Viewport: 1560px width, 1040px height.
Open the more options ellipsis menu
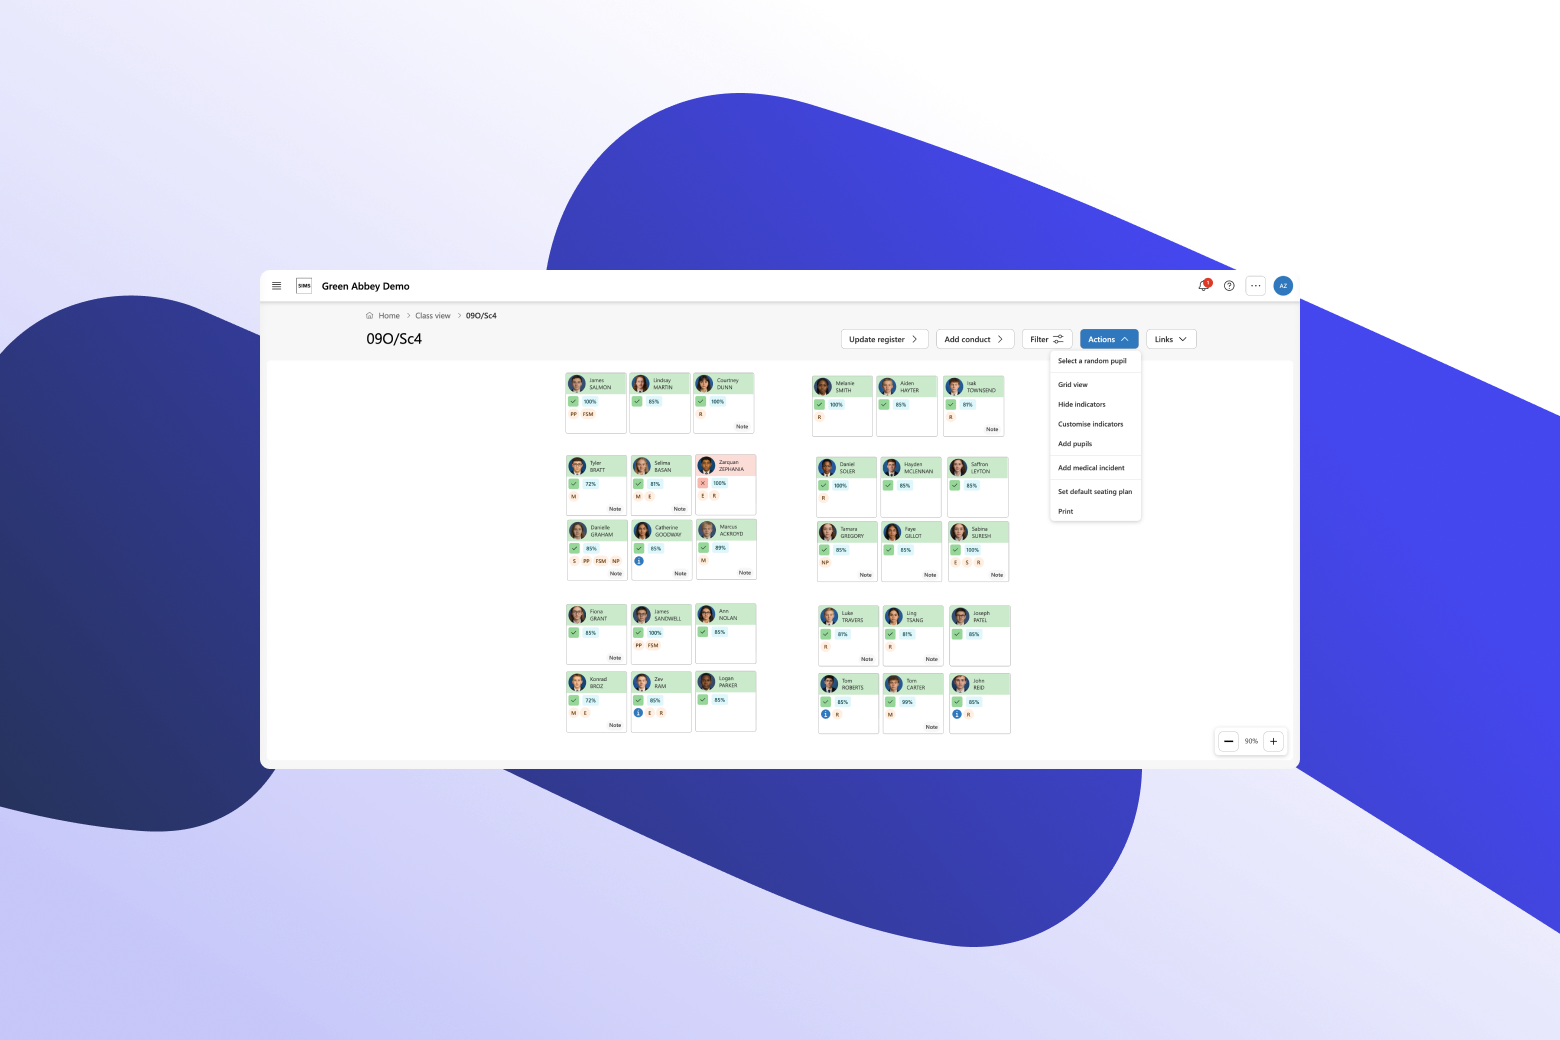pyautogui.click(x=1256, y=286)
